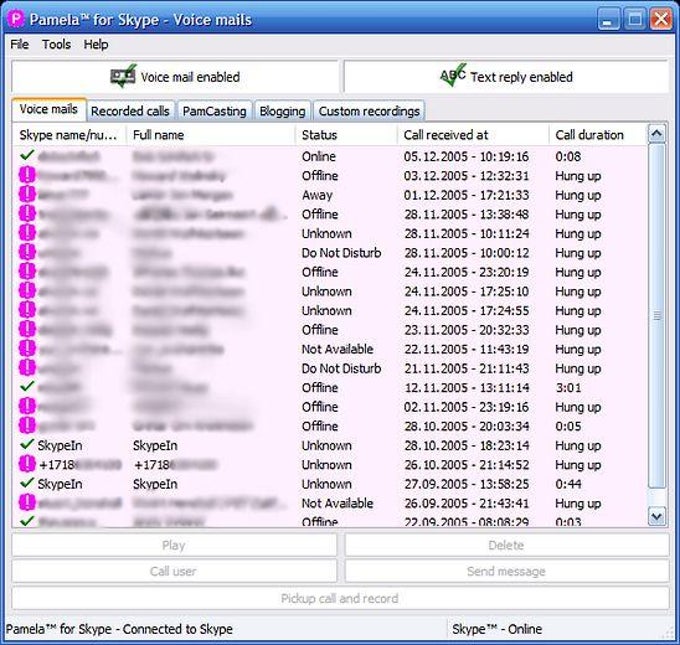The width and height of the screenshot is (680, 645).
Task: Click the Delete button
Action: (507, 545)
